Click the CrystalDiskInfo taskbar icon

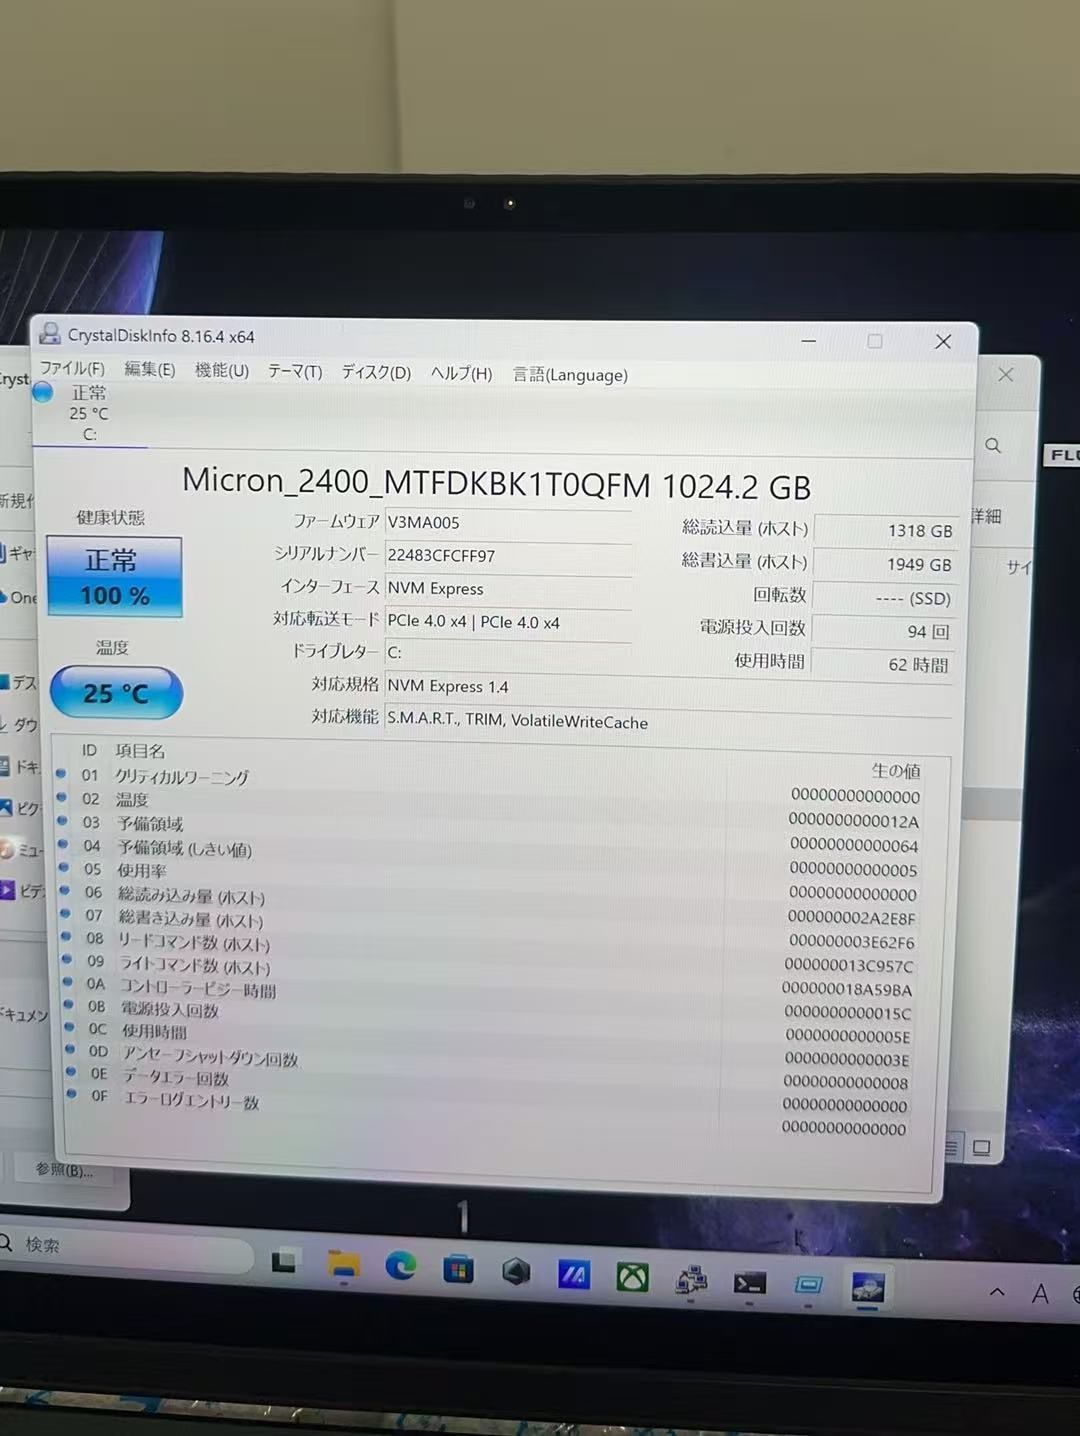(x=867, y=1287)
